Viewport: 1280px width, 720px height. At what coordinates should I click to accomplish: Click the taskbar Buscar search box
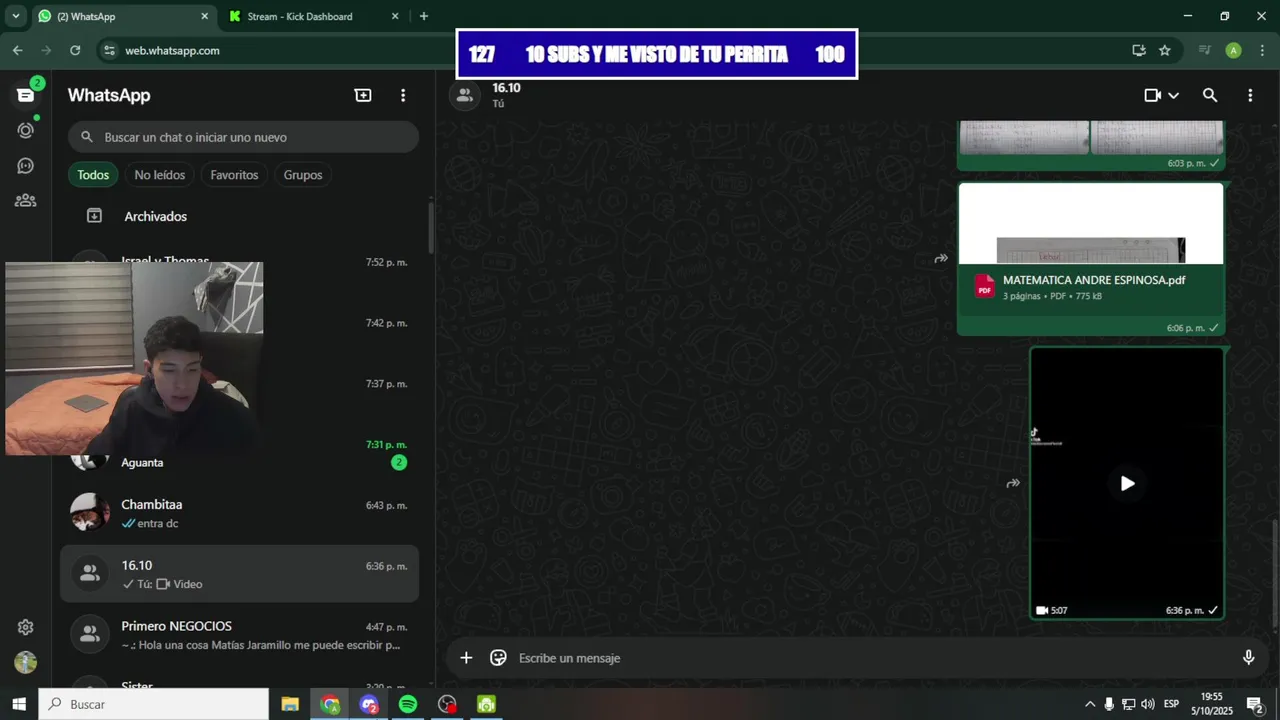[x=154, y=704]
